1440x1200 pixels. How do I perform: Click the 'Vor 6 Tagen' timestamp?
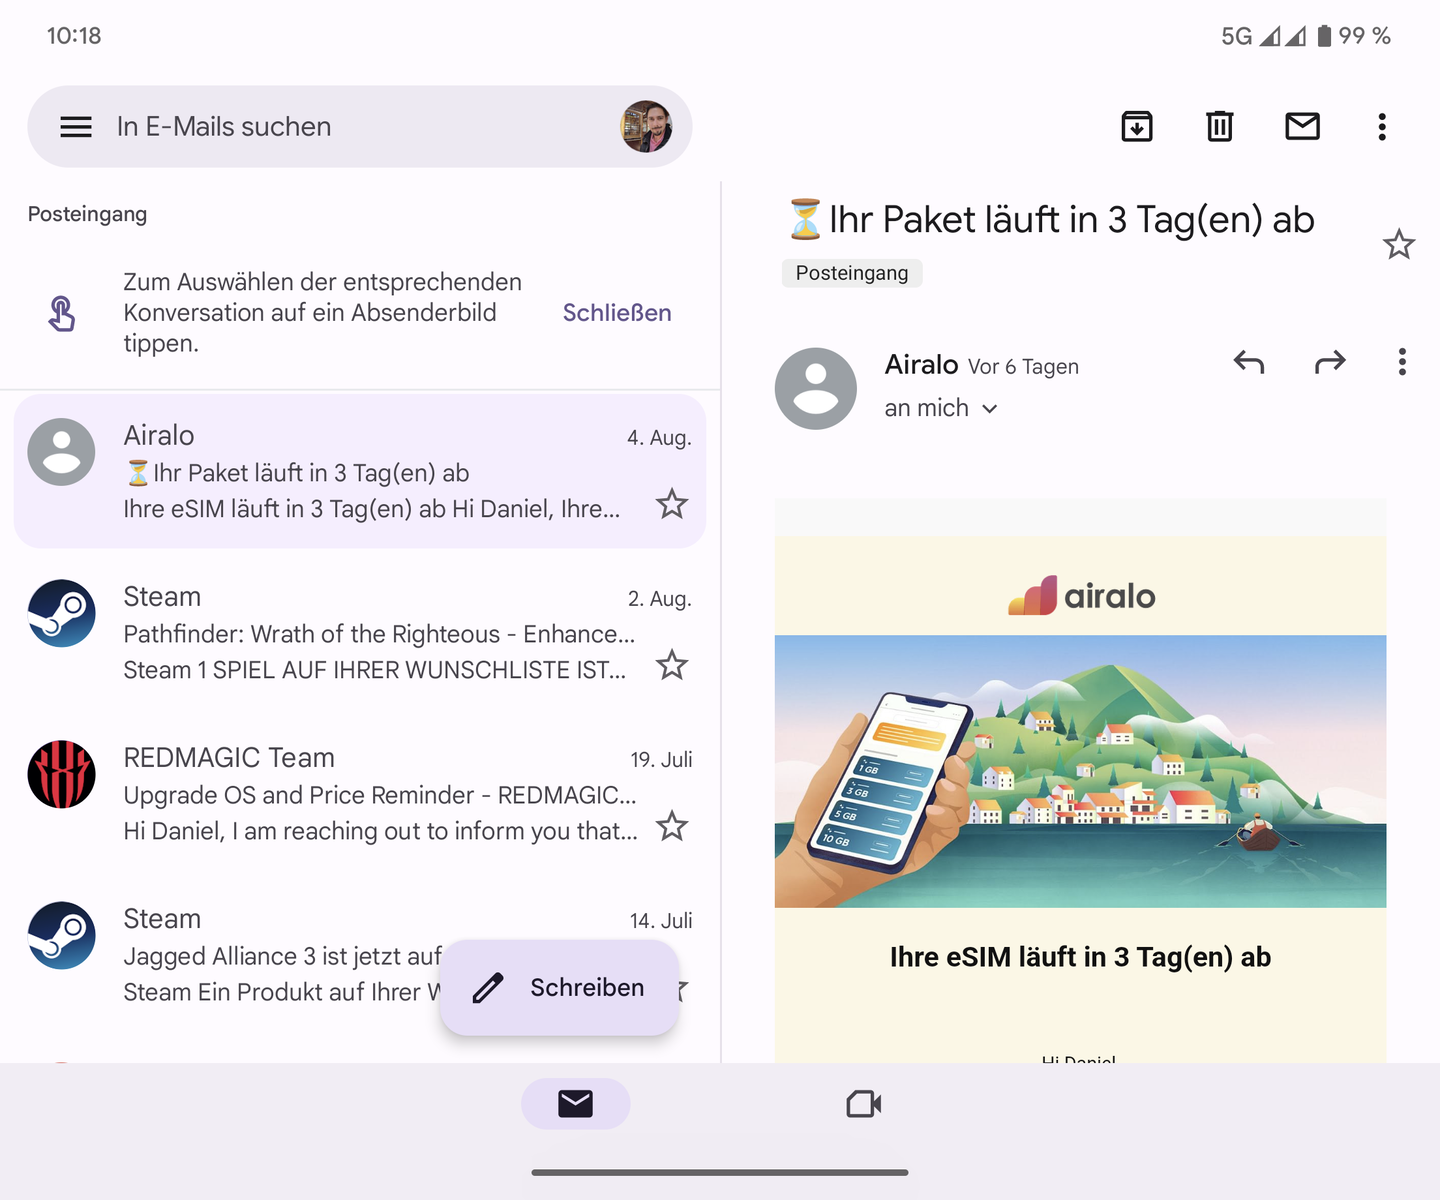[1023, 367]
